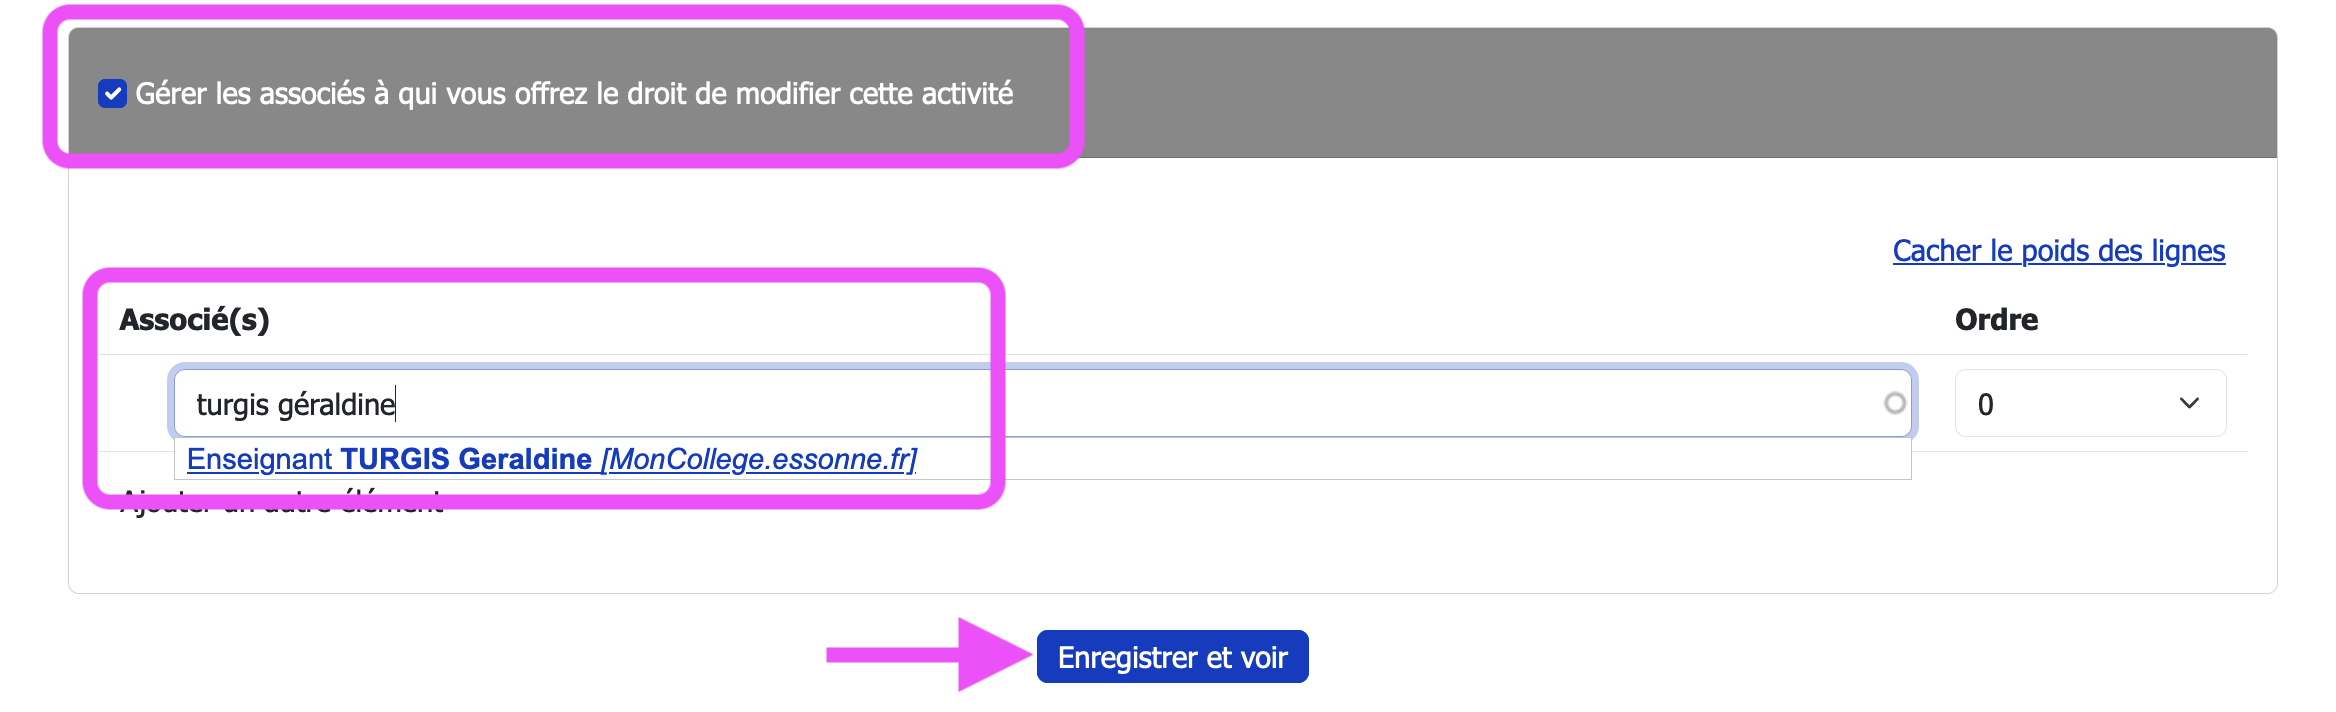This screenshot has height=712, width=2336.
Task: Click the label 'Gérer les associés à qui vous offrez'
Action: tap(574, 94)
